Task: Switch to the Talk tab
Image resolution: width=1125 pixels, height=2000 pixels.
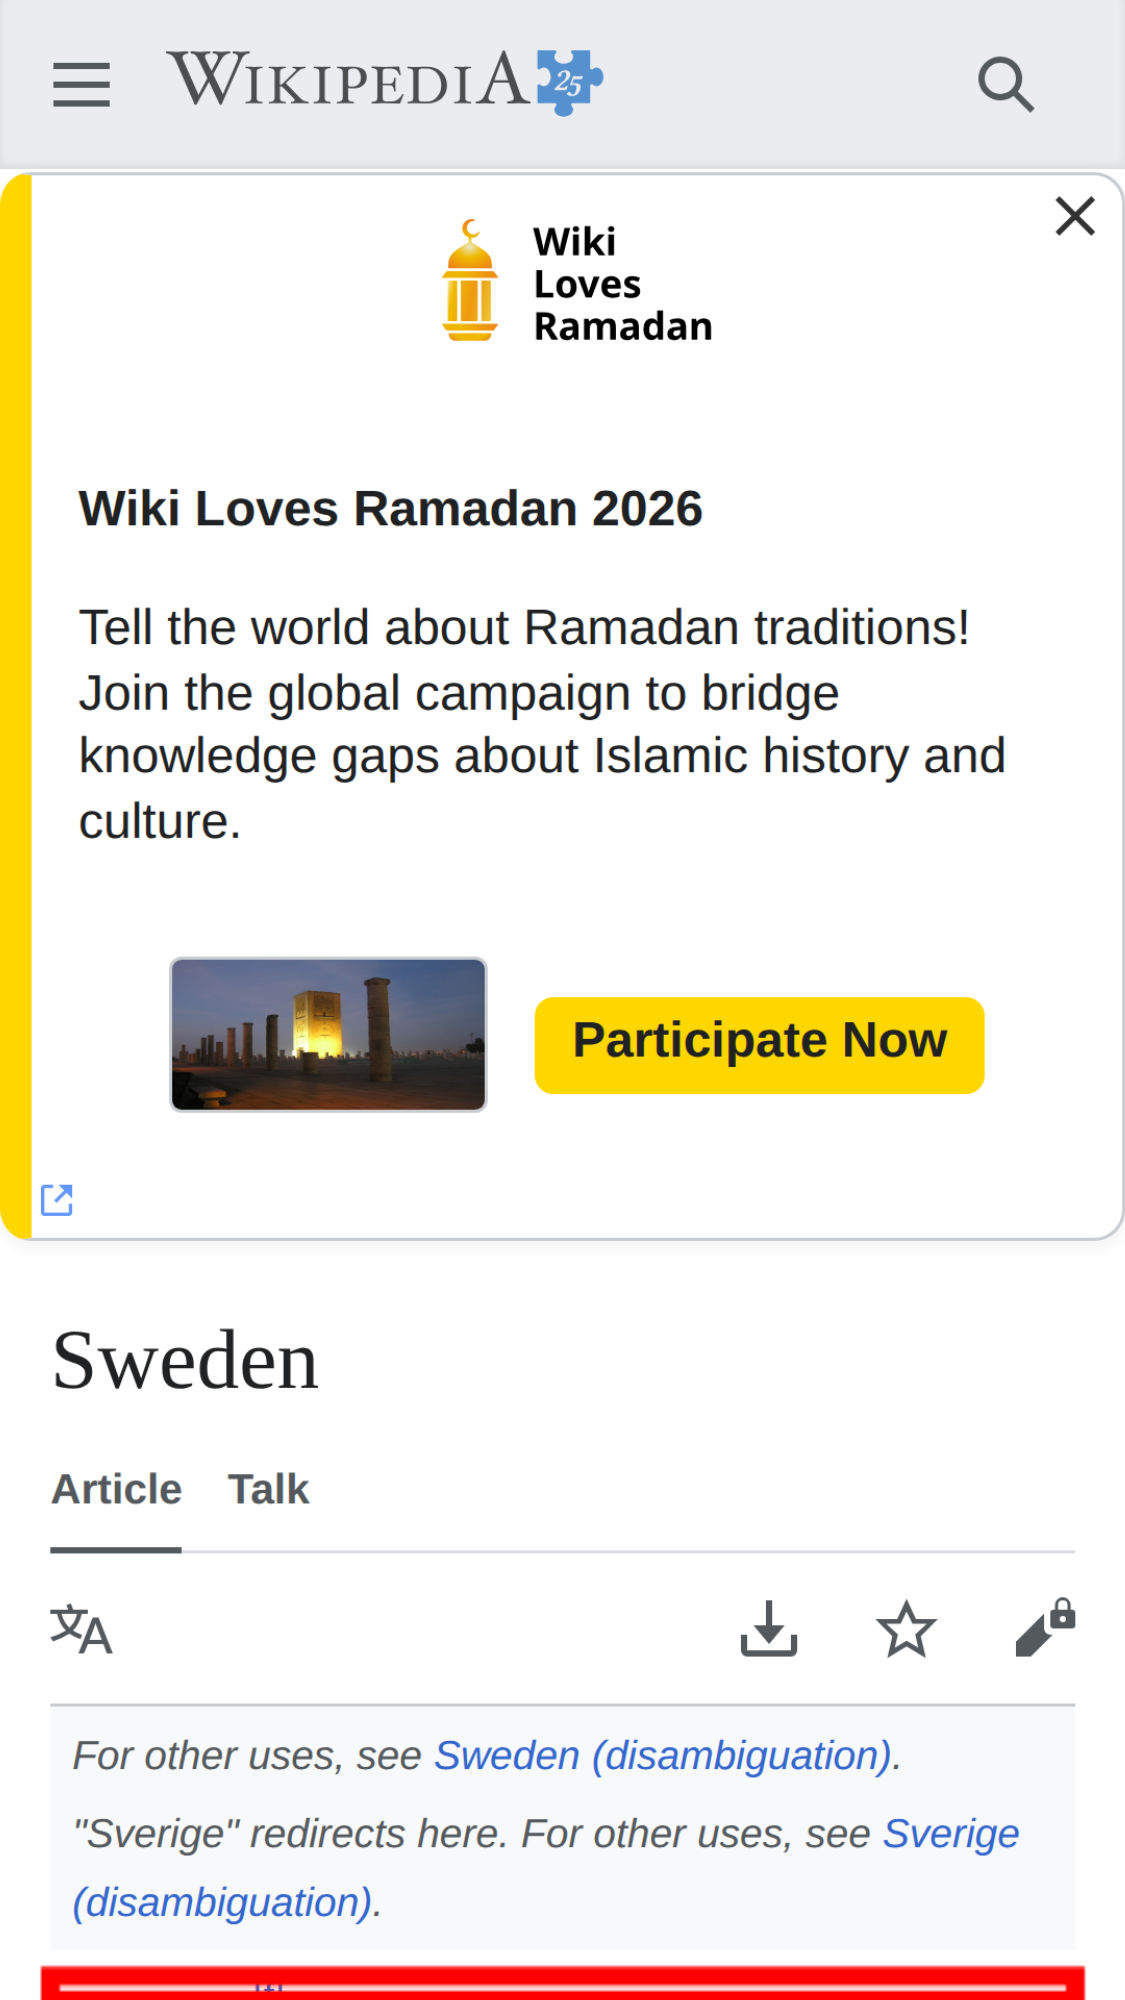Action: [268, 1489]
